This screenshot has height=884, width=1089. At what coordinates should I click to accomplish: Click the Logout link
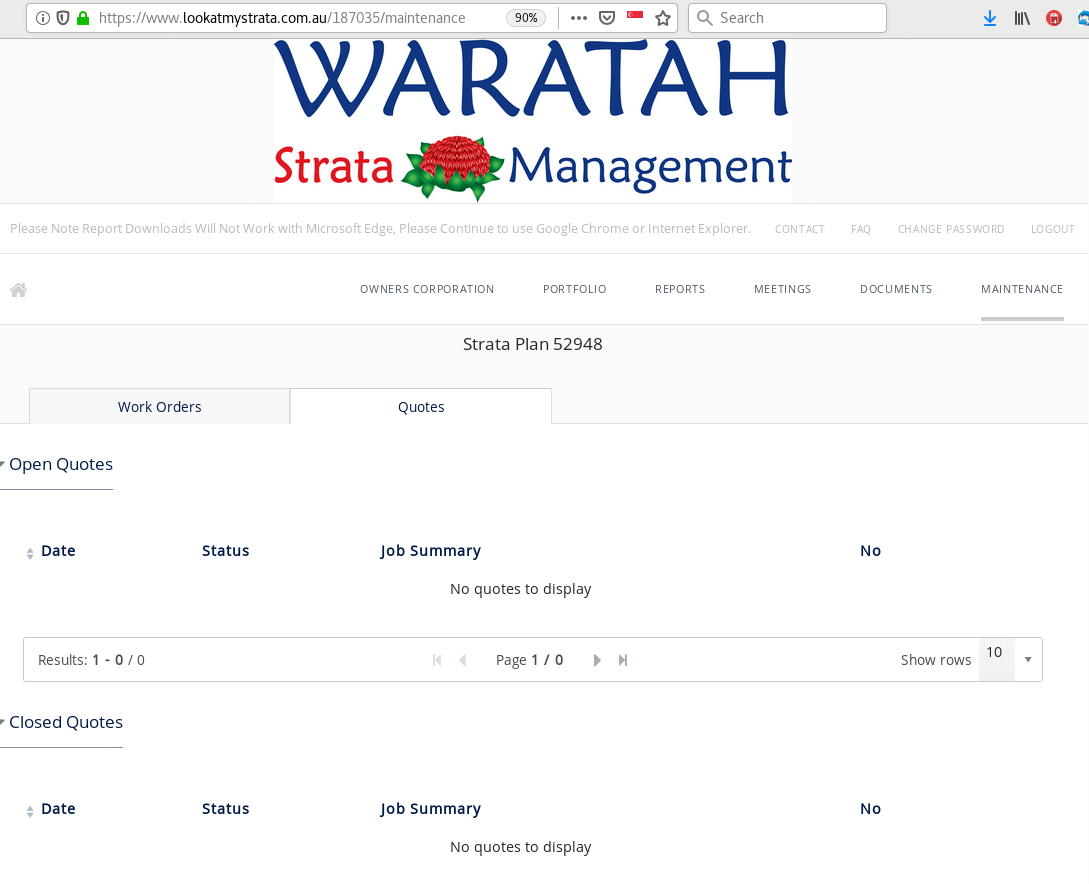1053,229
